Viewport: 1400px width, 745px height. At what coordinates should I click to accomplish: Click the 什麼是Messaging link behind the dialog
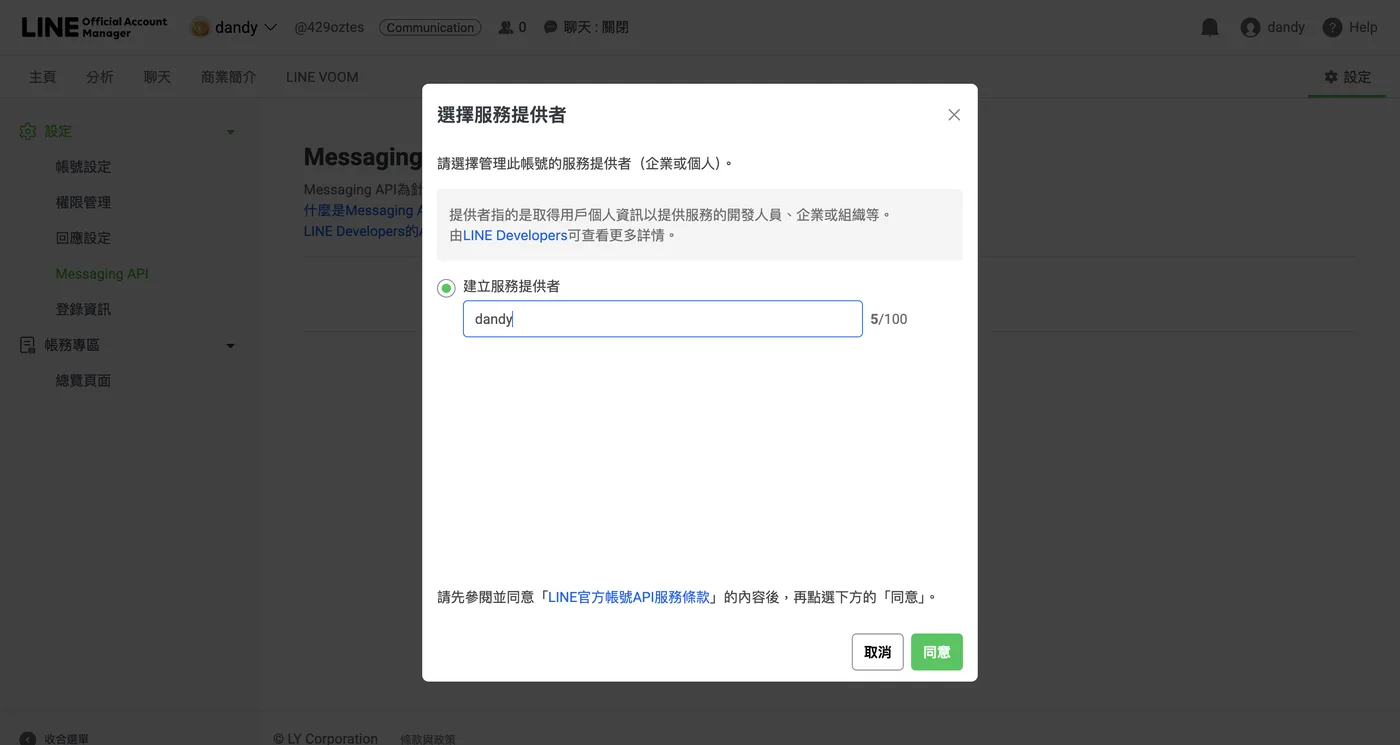coord(363,211)
